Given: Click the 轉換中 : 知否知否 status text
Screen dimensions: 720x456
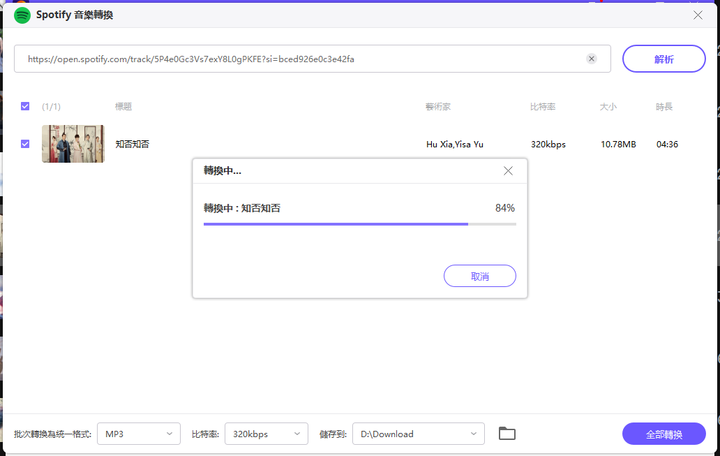Looking at the screenshot, I should (x=242, y=208).
